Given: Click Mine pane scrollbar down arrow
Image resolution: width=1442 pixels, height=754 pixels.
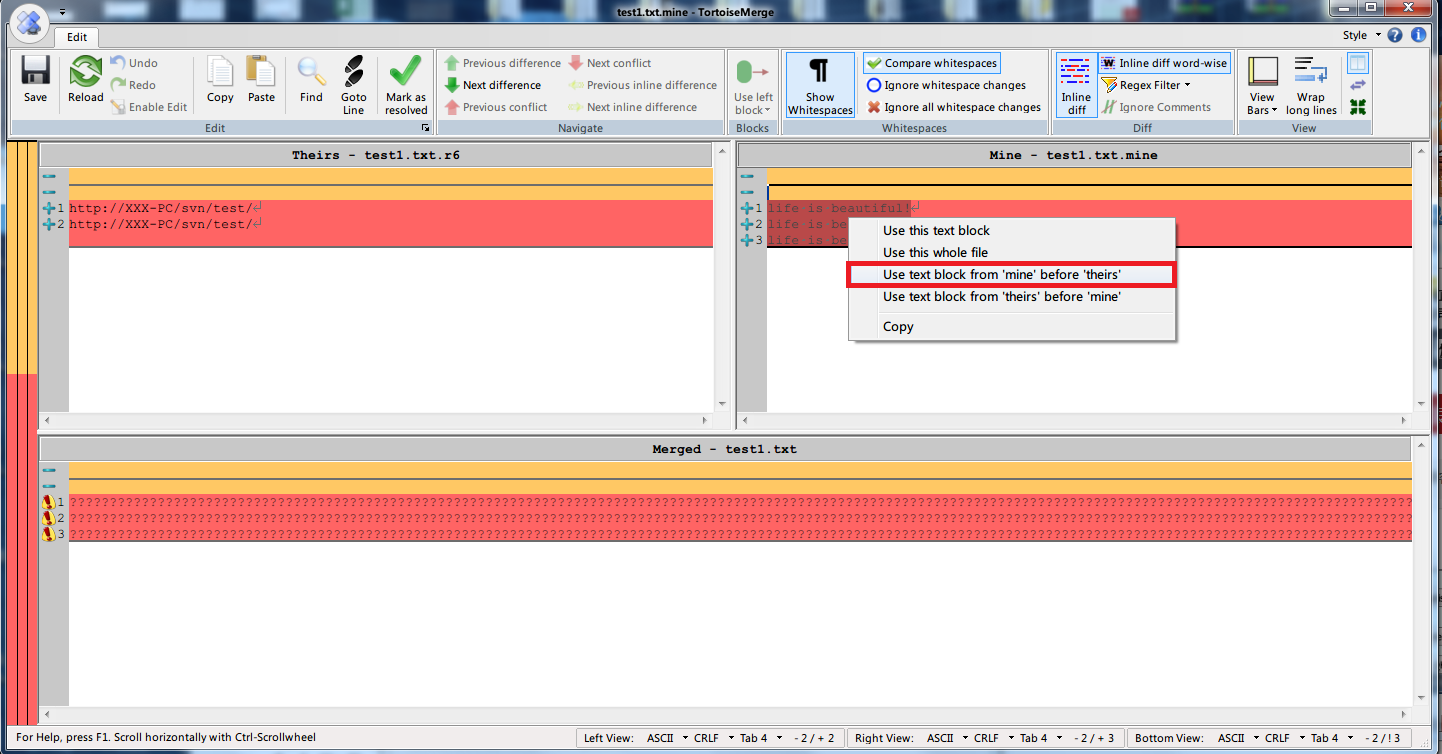Looking at the screenshot, I should tap(1420, 404).
